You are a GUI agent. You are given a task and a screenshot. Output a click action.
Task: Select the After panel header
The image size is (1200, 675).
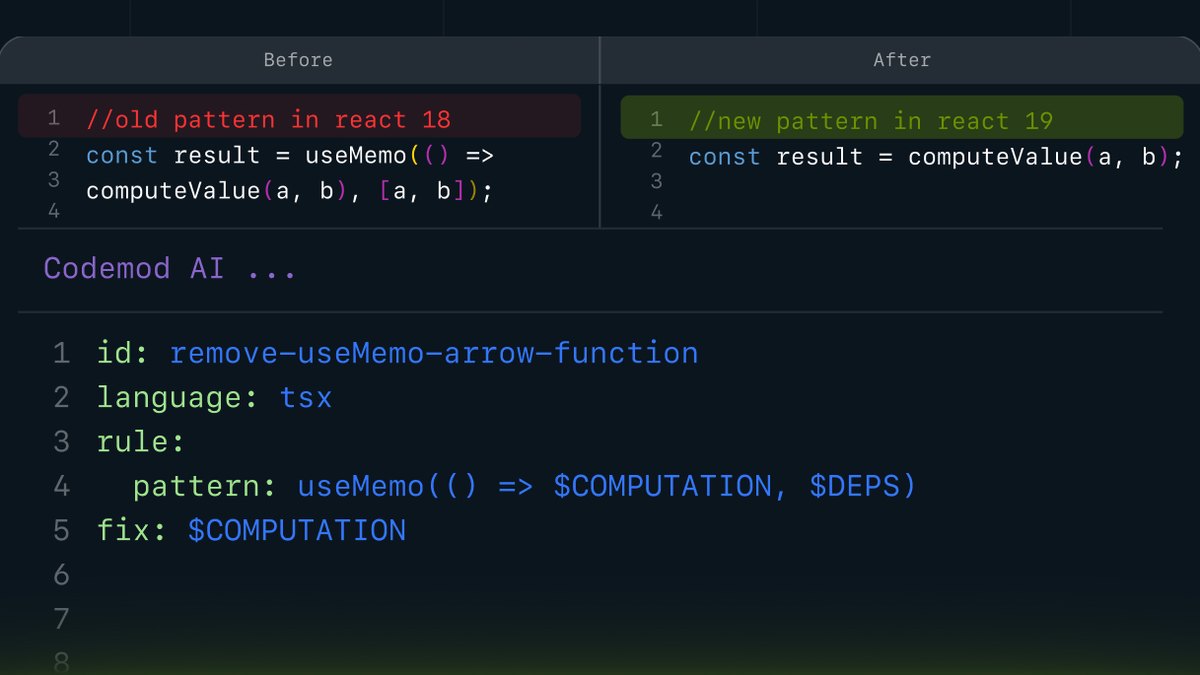pos(901,60)
